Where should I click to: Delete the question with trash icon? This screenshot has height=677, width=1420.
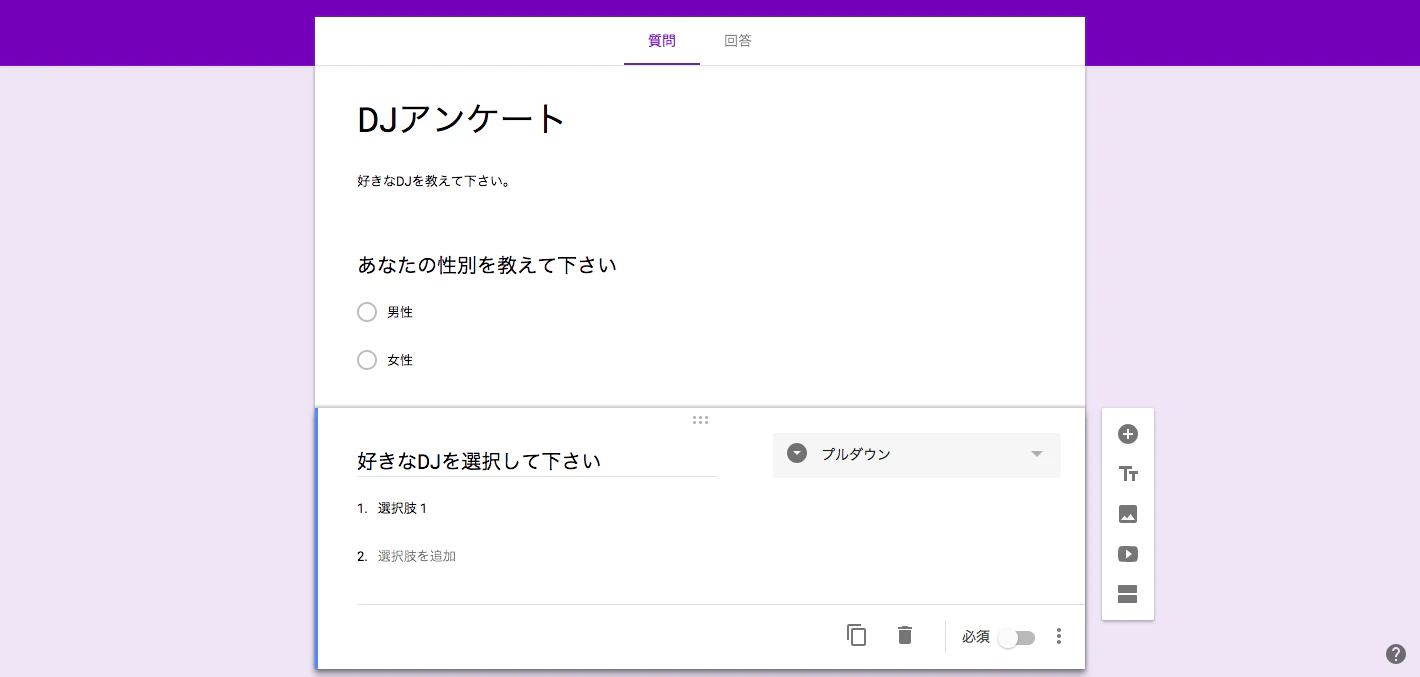pyautogui.click(x=905, y=635)
